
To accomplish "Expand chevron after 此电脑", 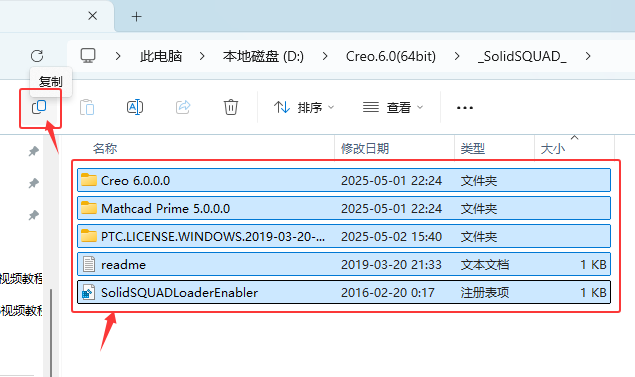I will tap(202, 56).
